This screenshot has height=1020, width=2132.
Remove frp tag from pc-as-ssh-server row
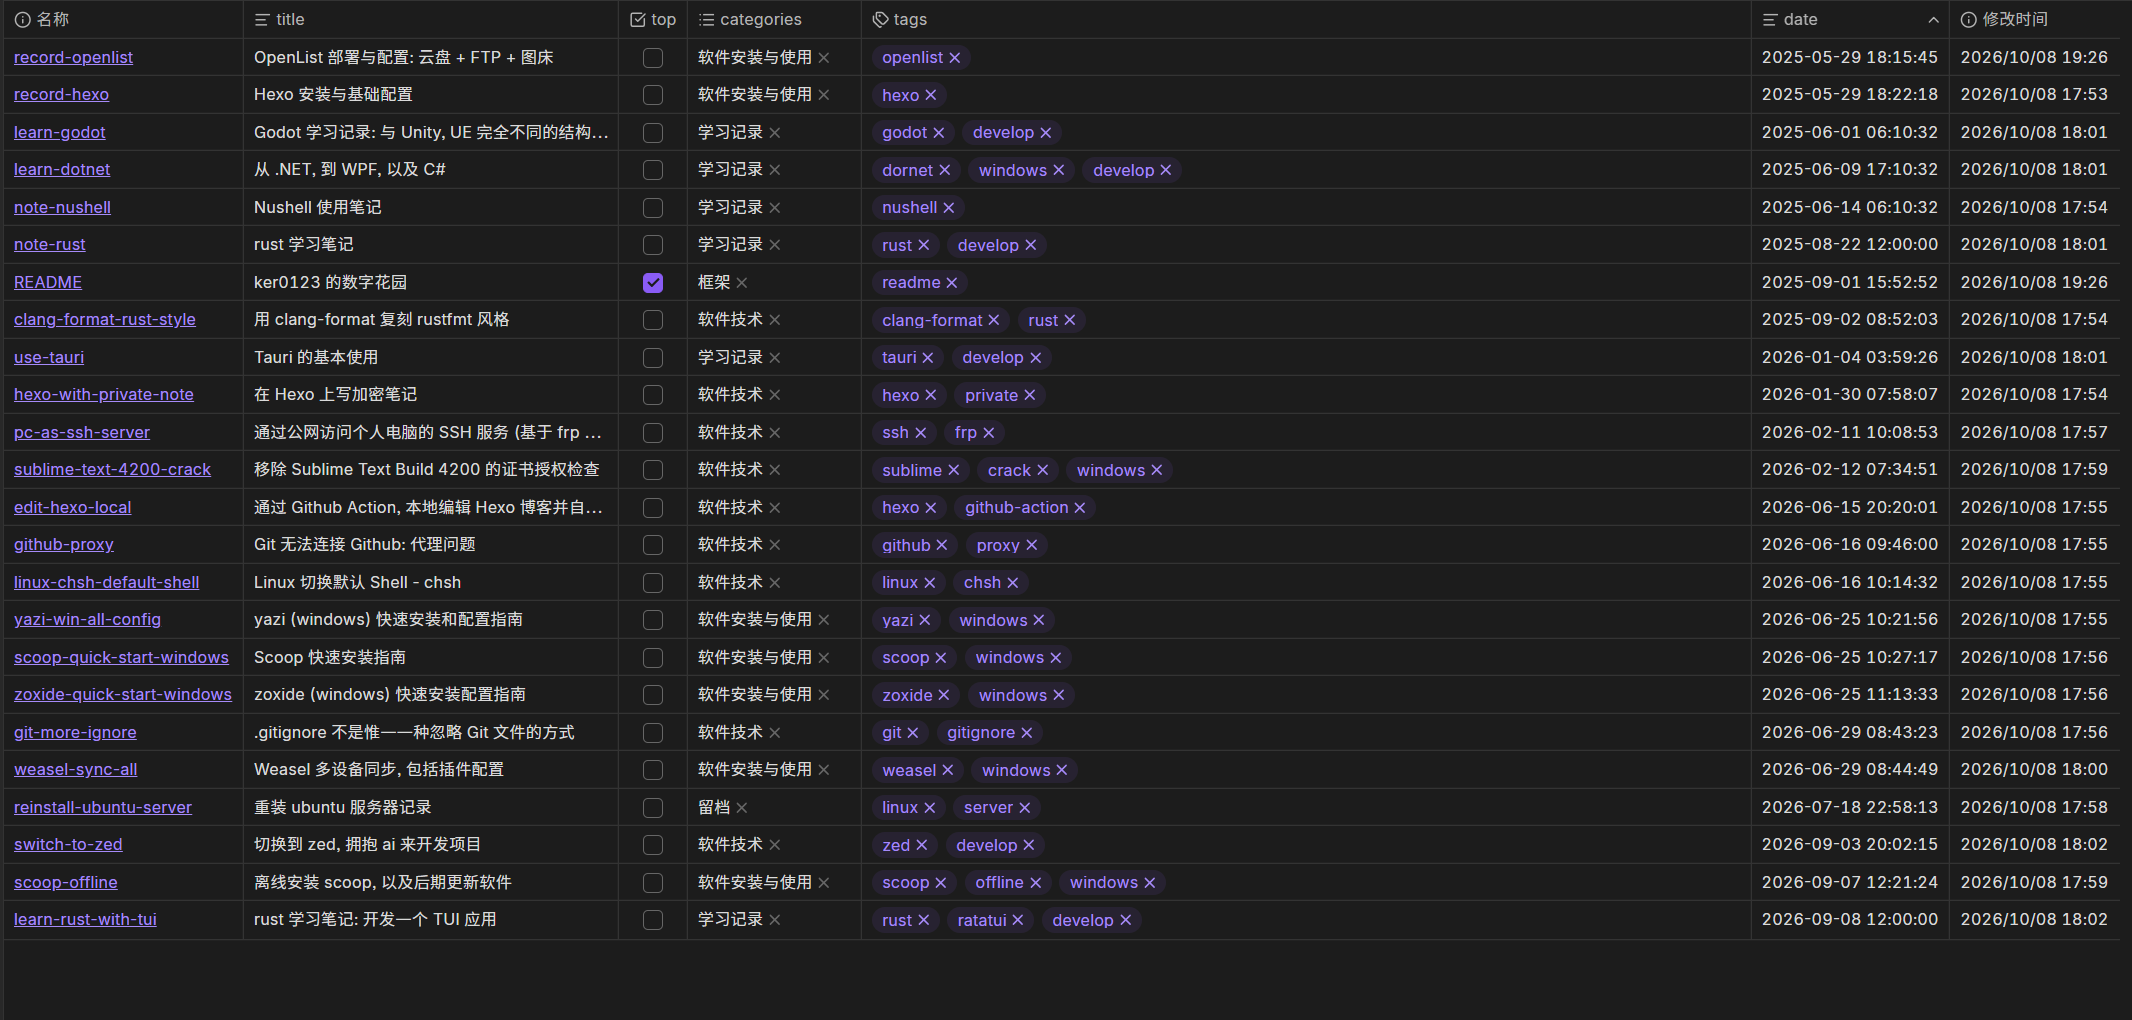[x=989, y=433]
